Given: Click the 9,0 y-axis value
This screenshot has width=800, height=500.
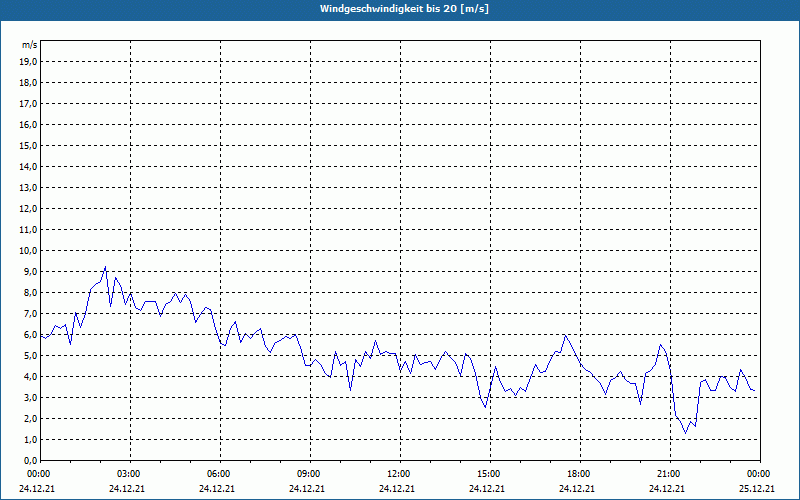Looking at the screenshot, I should (31, 271).
